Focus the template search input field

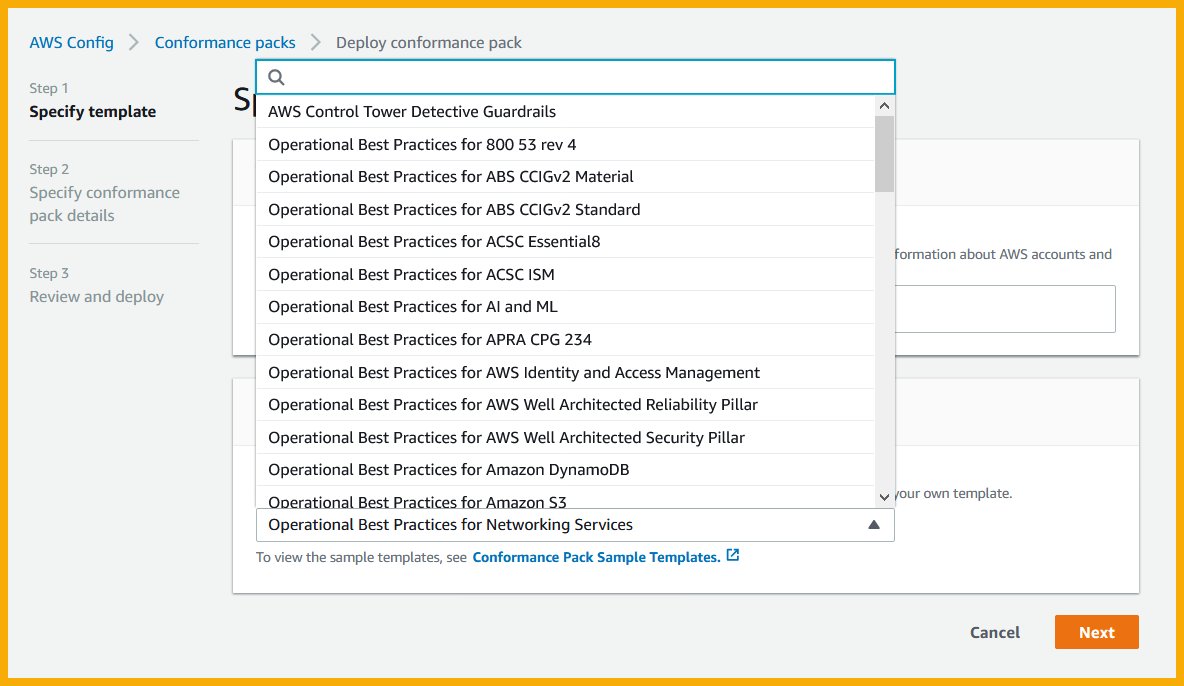(x=575, y=77)
